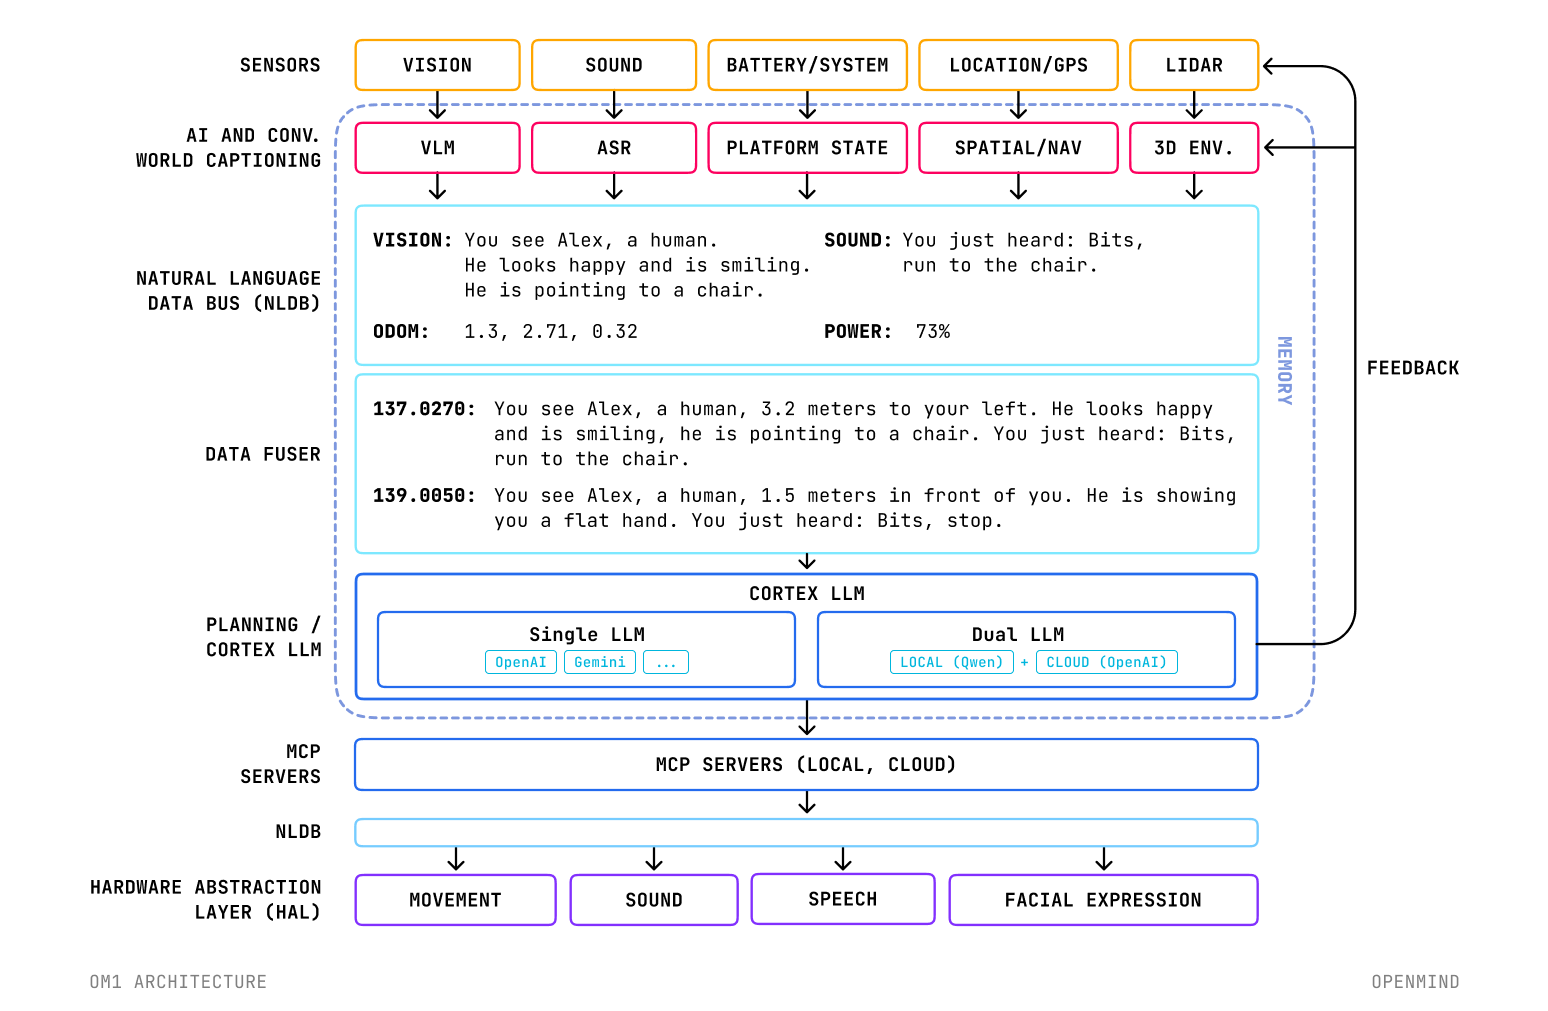
Task: Click the MOVEMENT hardware box
Action: tap(455, 900)
